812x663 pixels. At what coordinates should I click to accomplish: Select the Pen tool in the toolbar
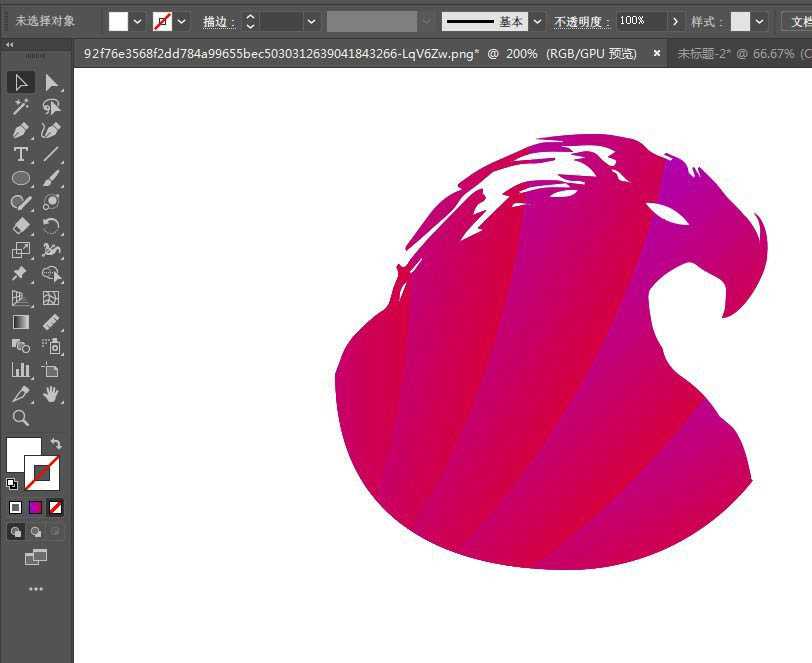22,130
